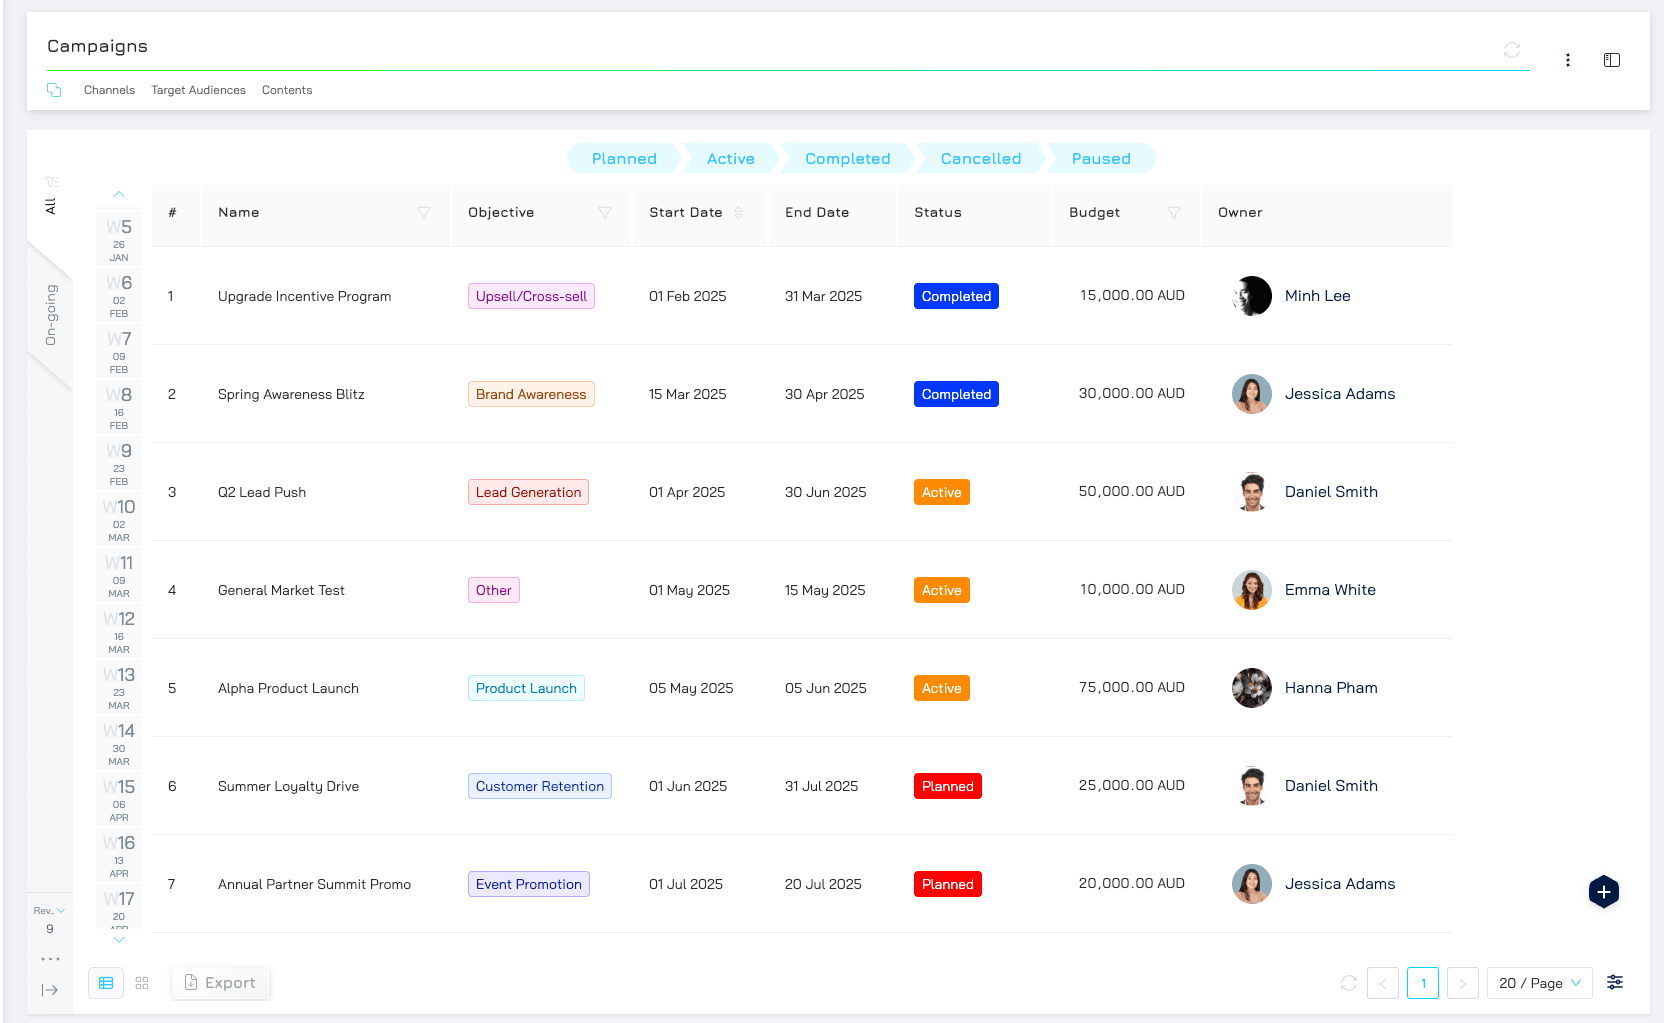Image resolution: width=1664 pixels, height=1023 pixels.
Task: Add new campaign with plus button
Action: coord(1603,892)
